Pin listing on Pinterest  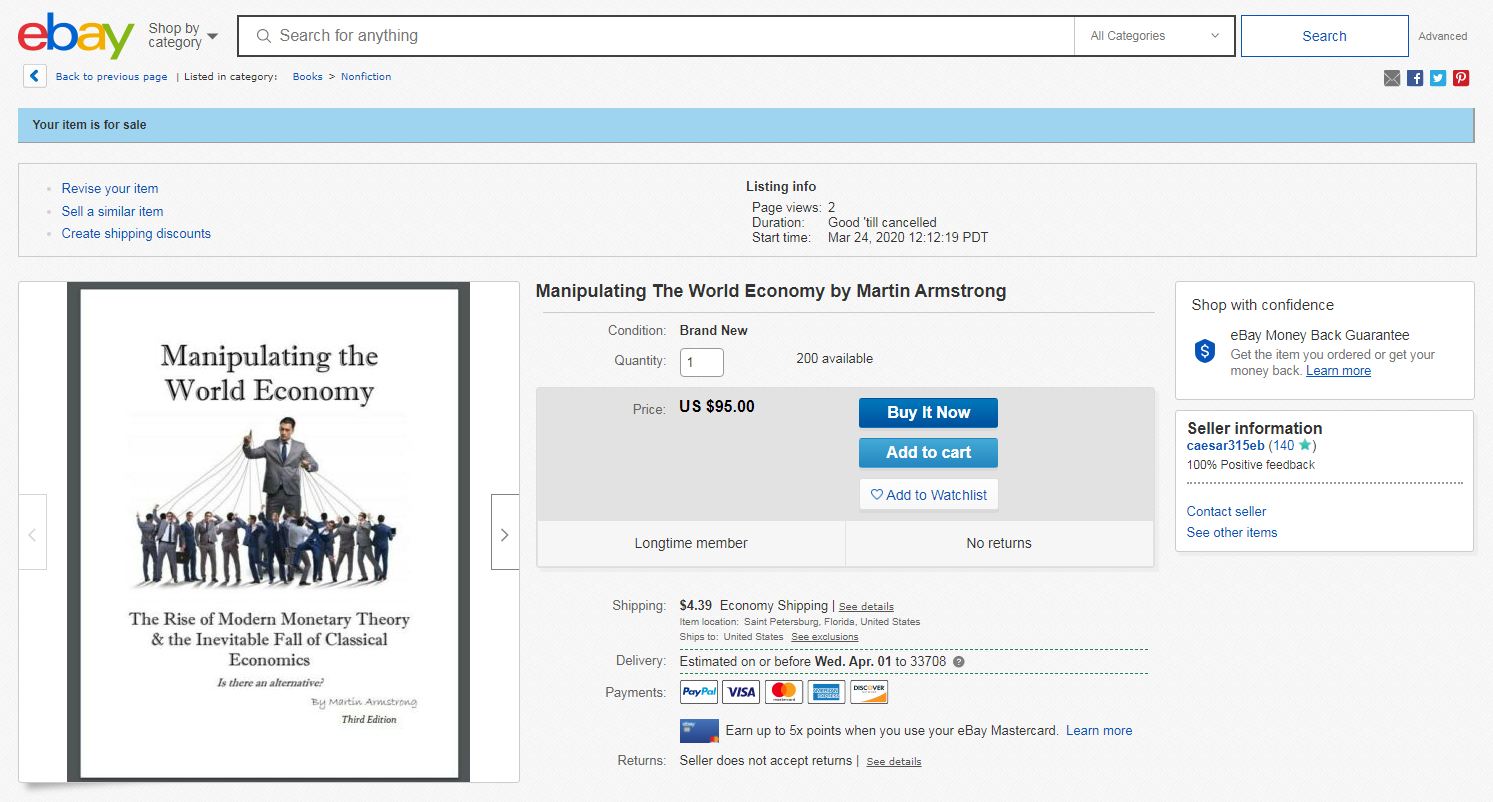(x=1461, y=78)
